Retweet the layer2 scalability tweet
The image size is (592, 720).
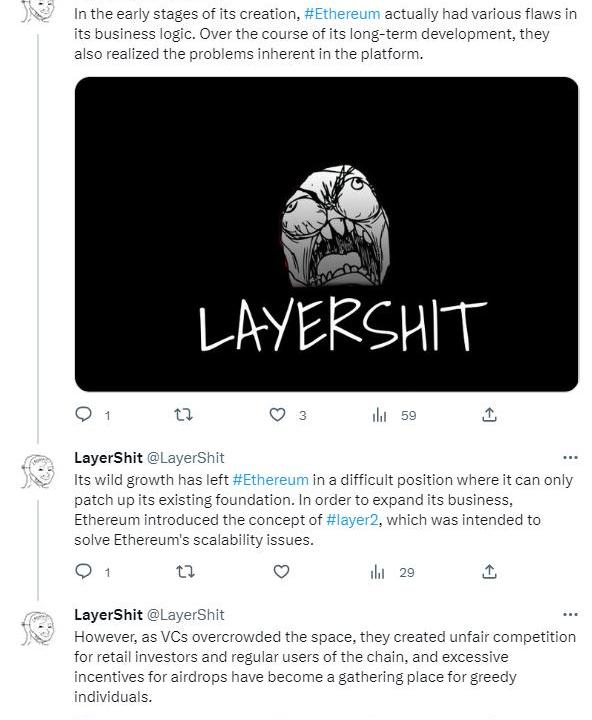point(185,572)
